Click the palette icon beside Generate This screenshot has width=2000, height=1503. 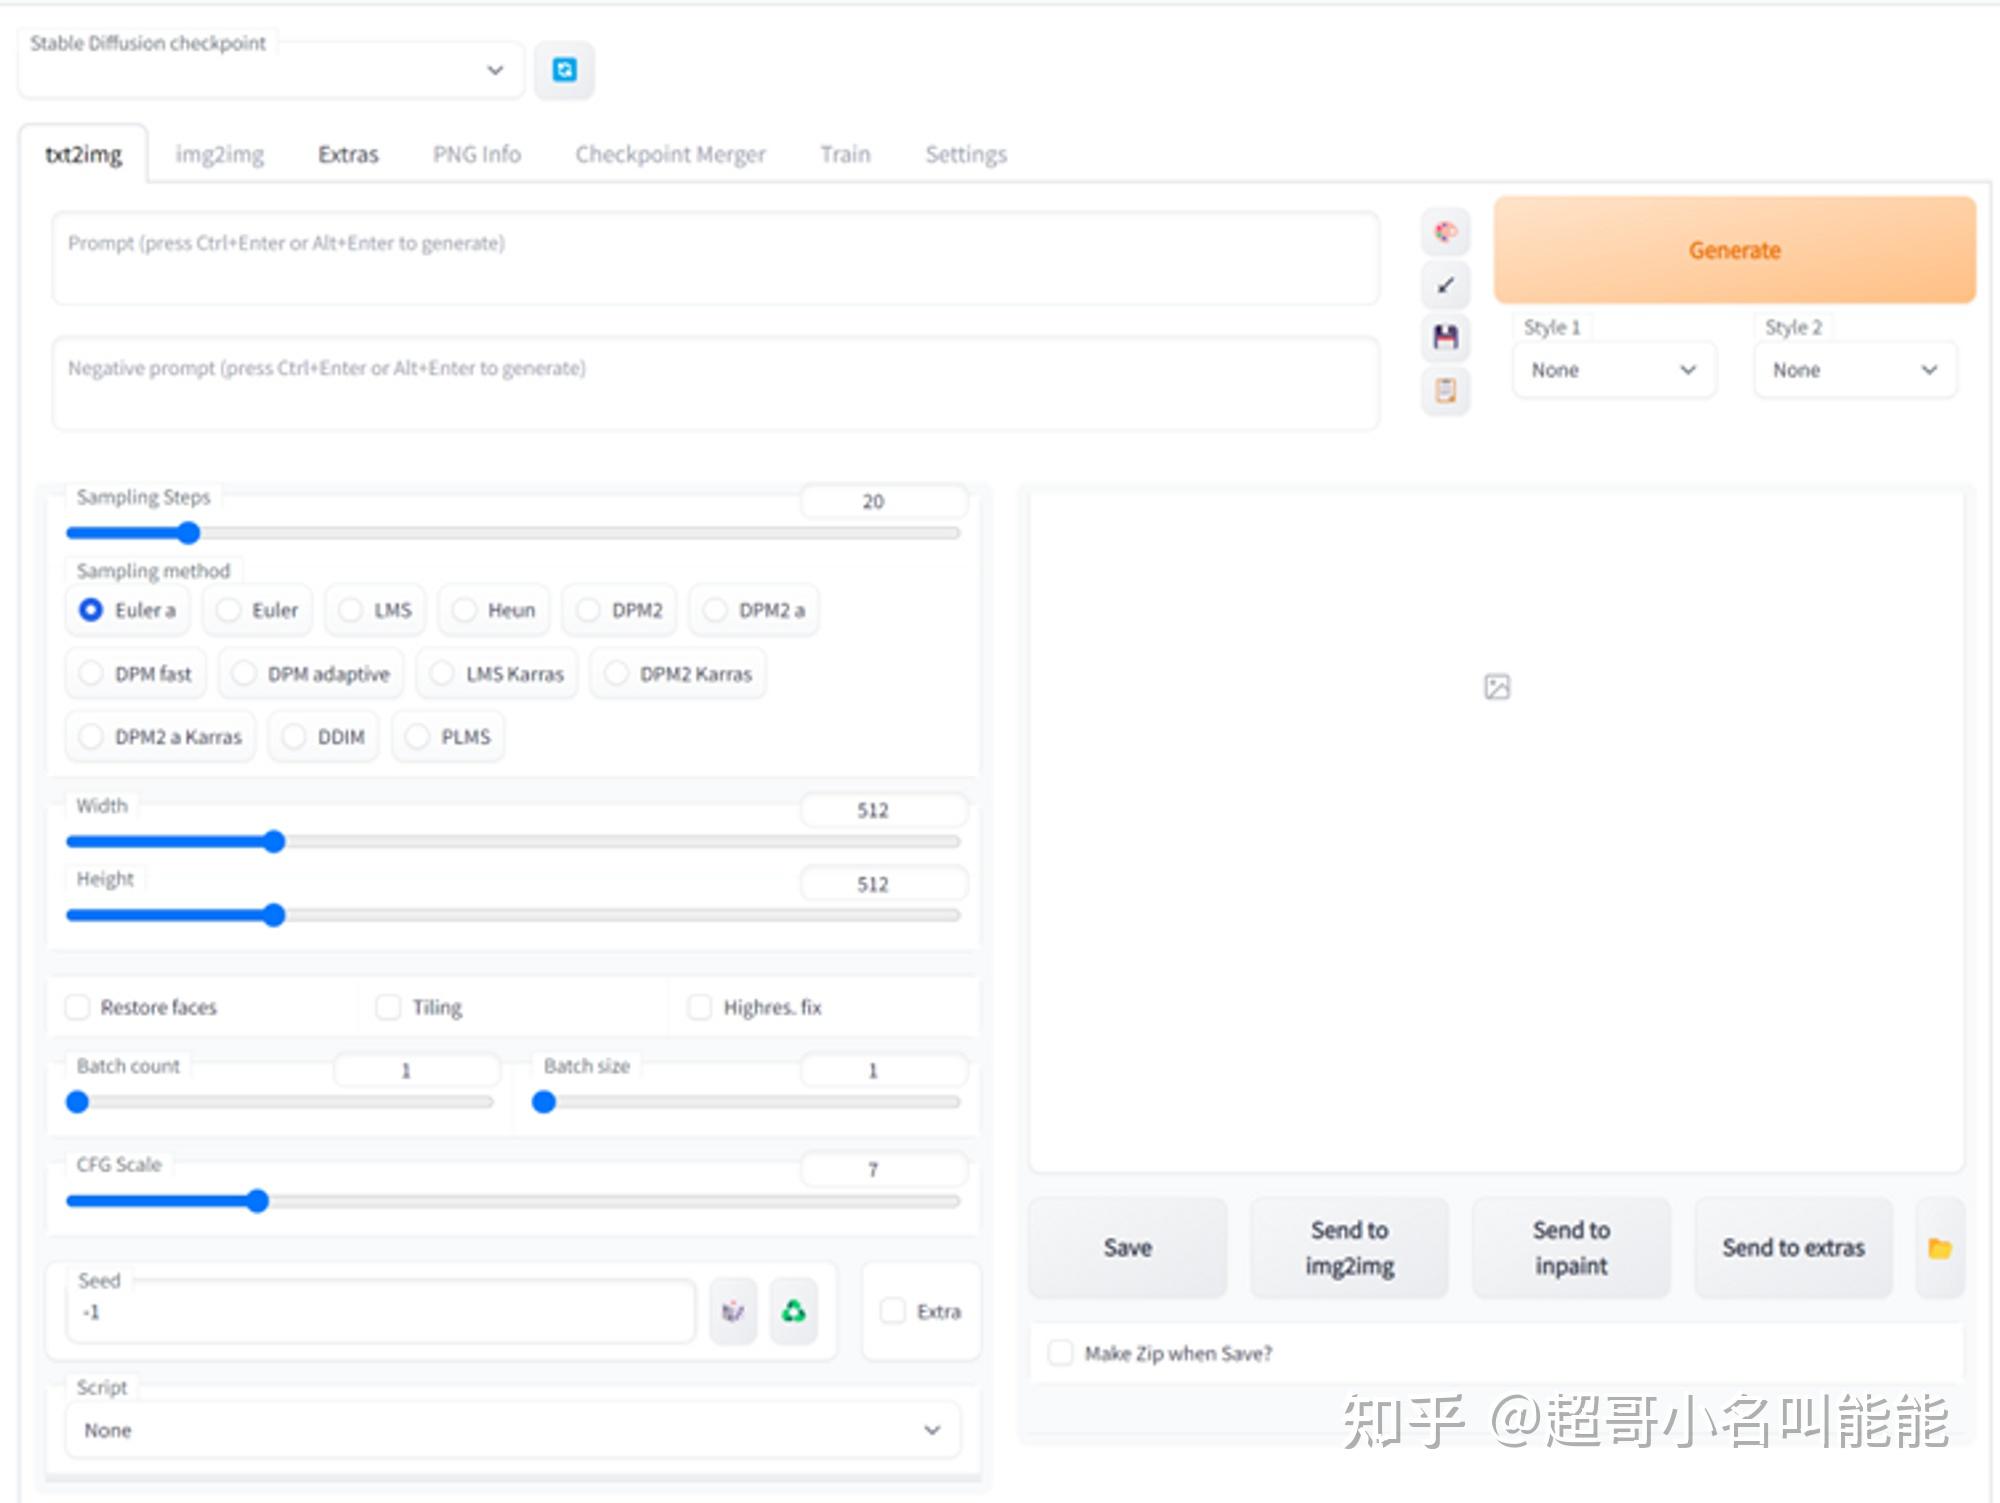point(1444,231)
